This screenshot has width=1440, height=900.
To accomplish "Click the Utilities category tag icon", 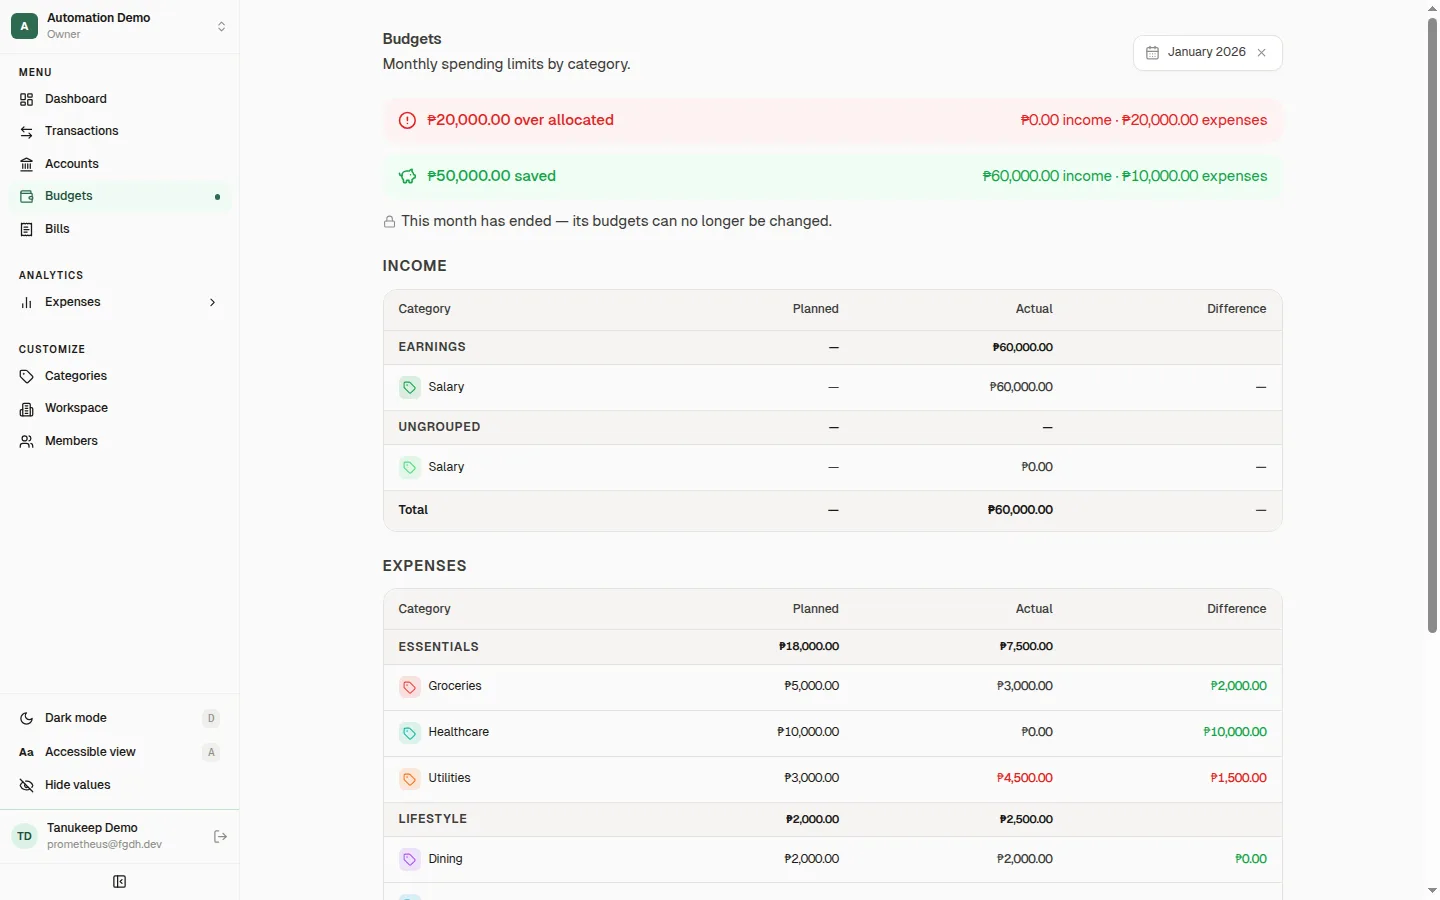I will pos(409,779).
